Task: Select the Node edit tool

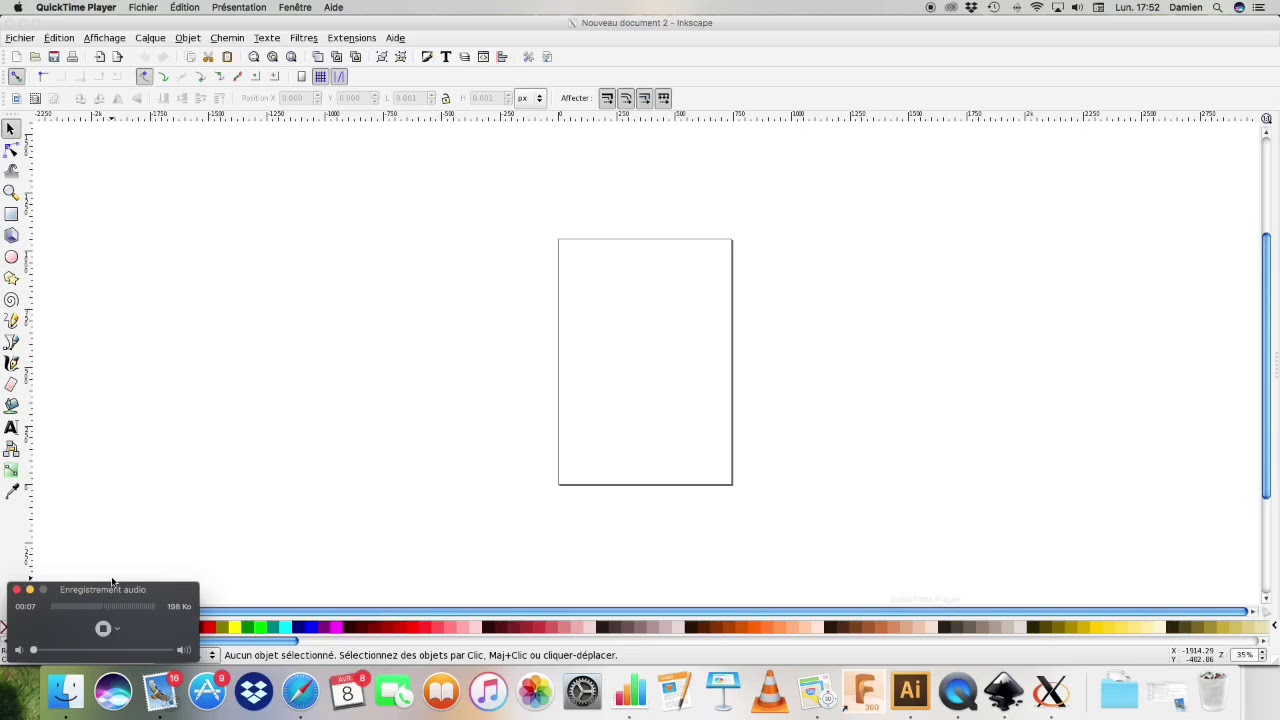Action: (11, 150)
